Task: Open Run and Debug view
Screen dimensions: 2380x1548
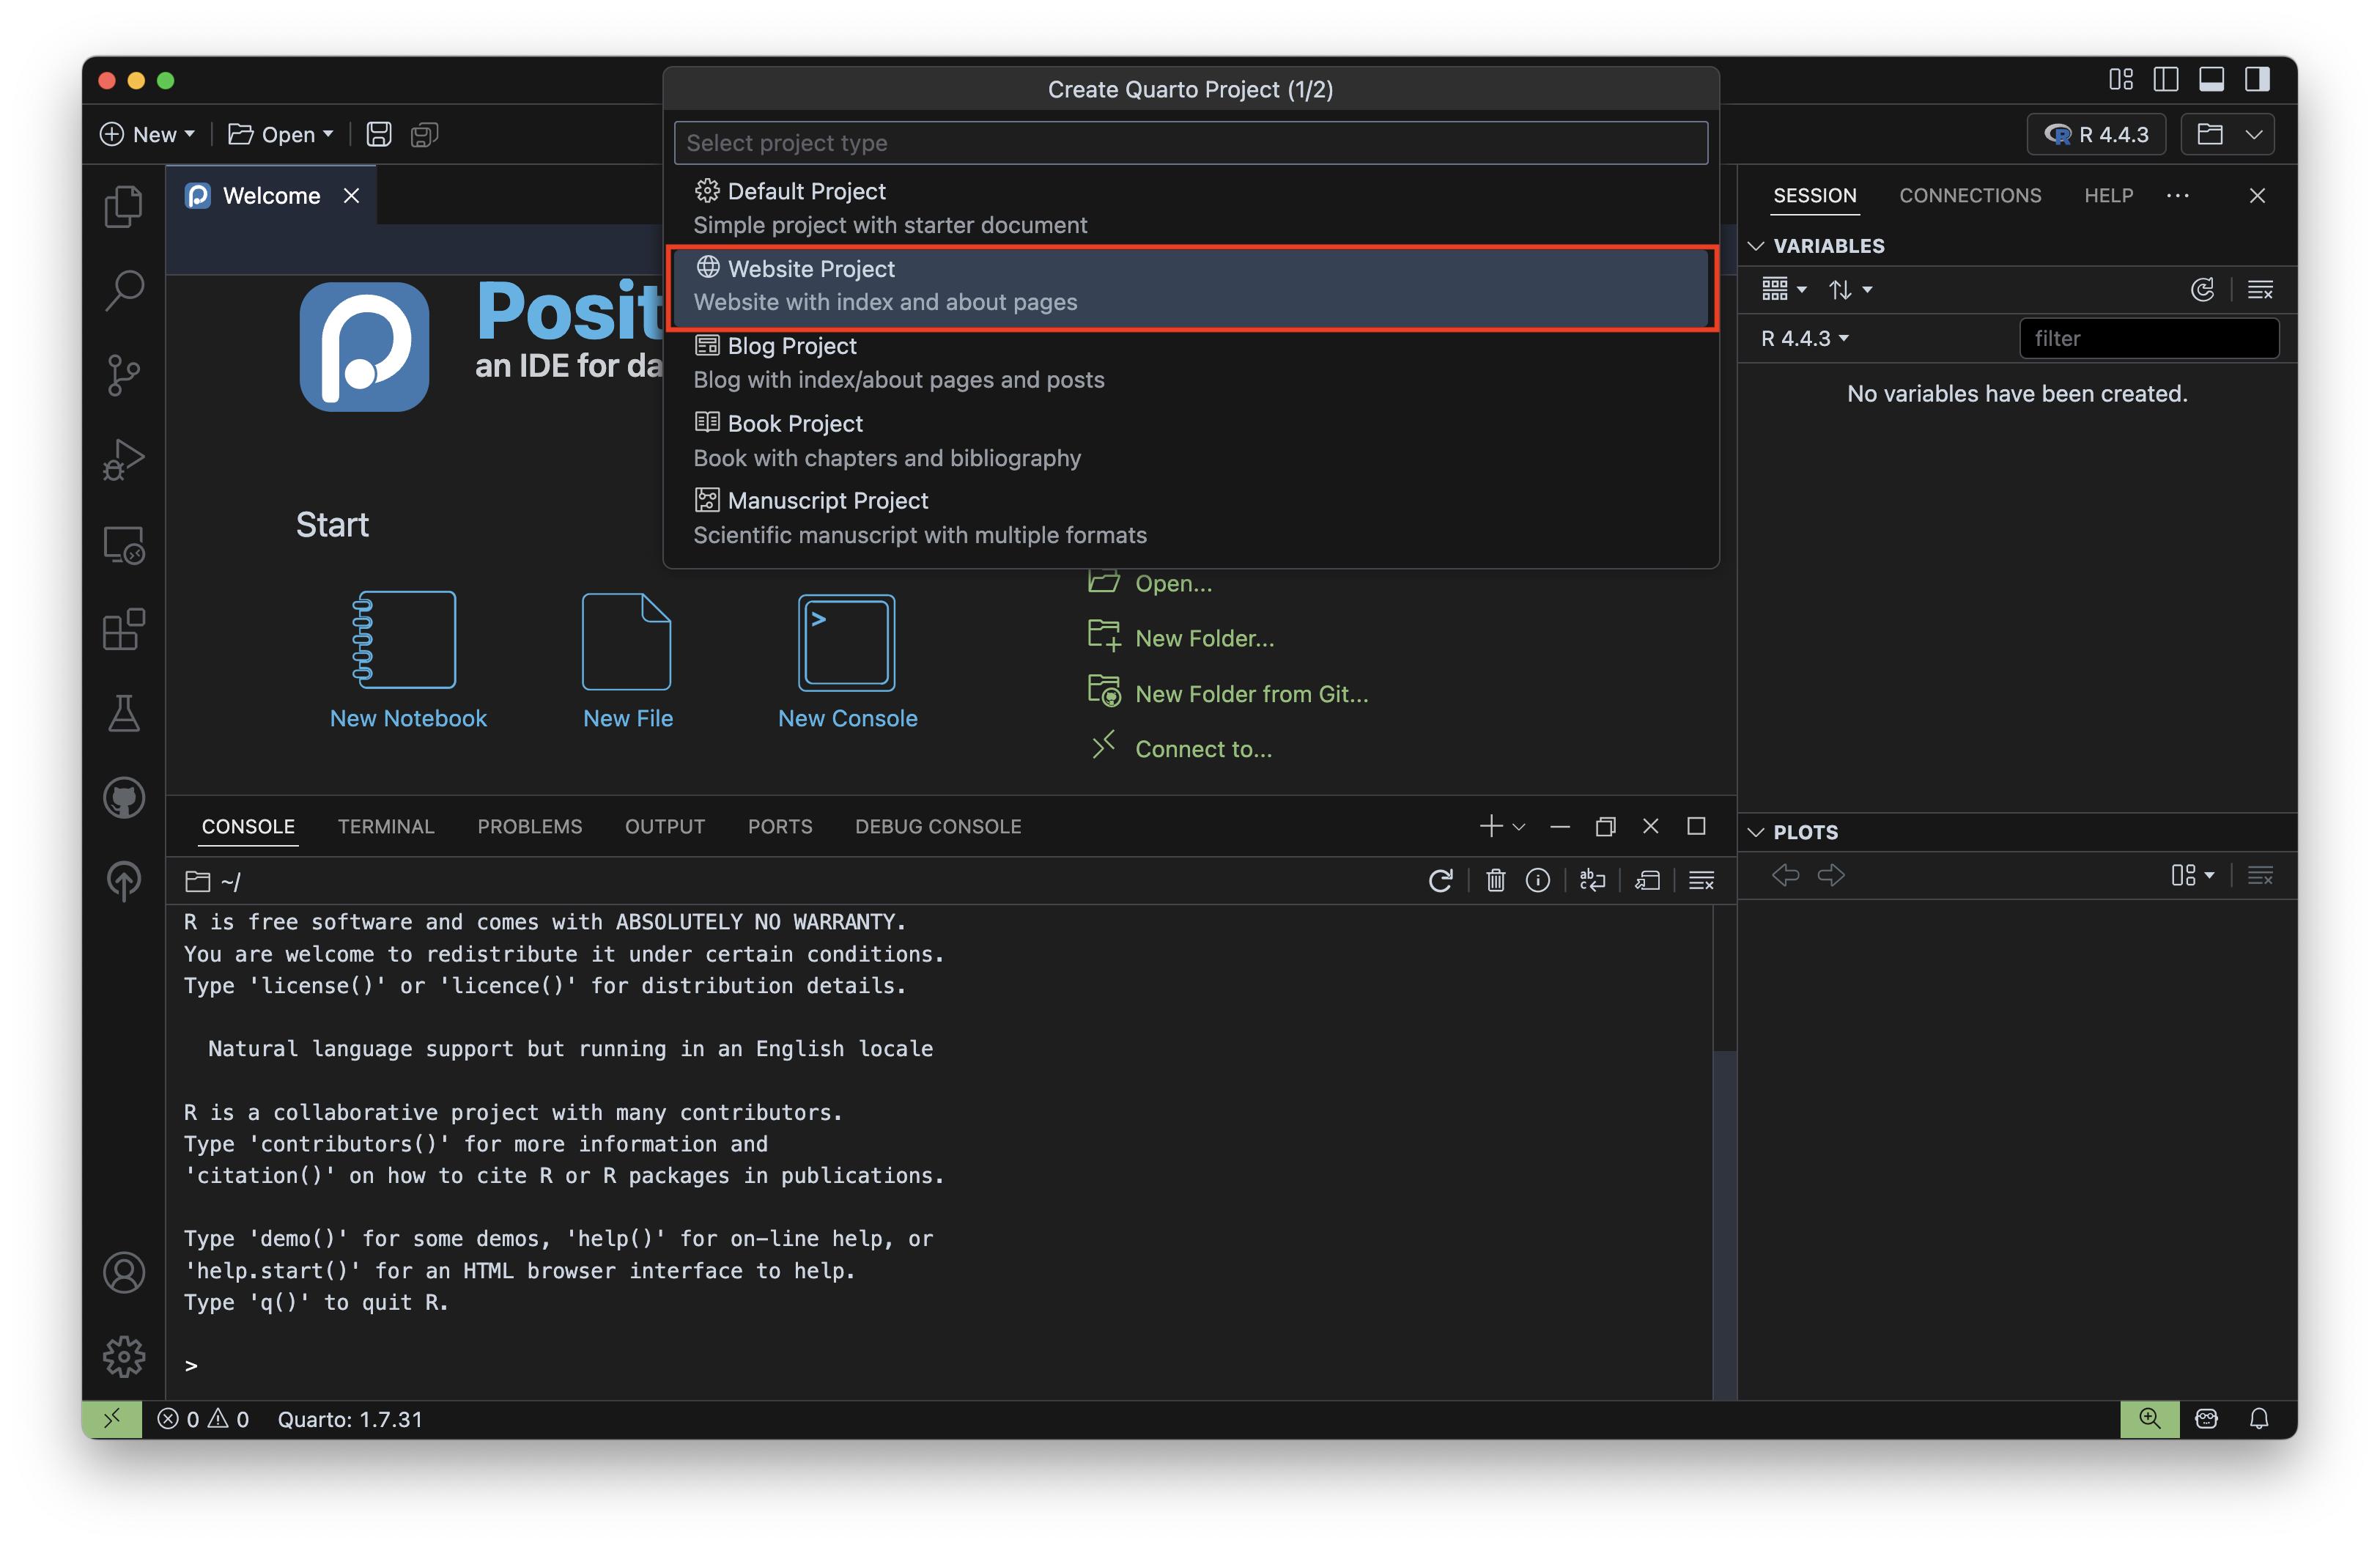Action: (x=124, y=460)
